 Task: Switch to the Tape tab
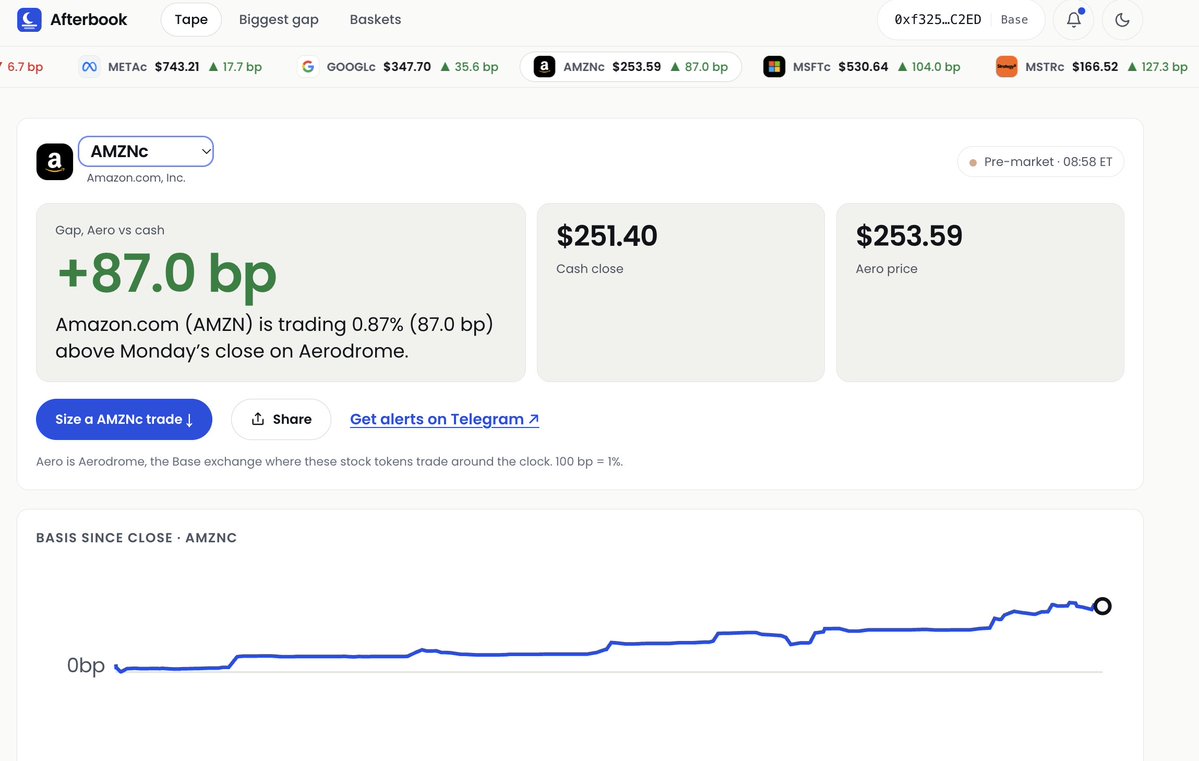pyautogui.click(x=191, y=20)
